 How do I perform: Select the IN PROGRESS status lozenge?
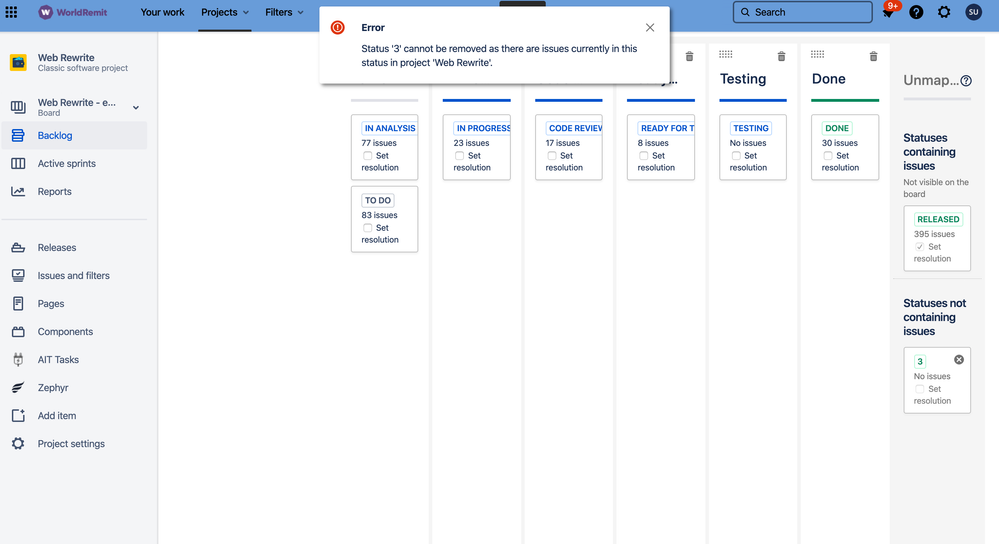(x=482, y=128)
